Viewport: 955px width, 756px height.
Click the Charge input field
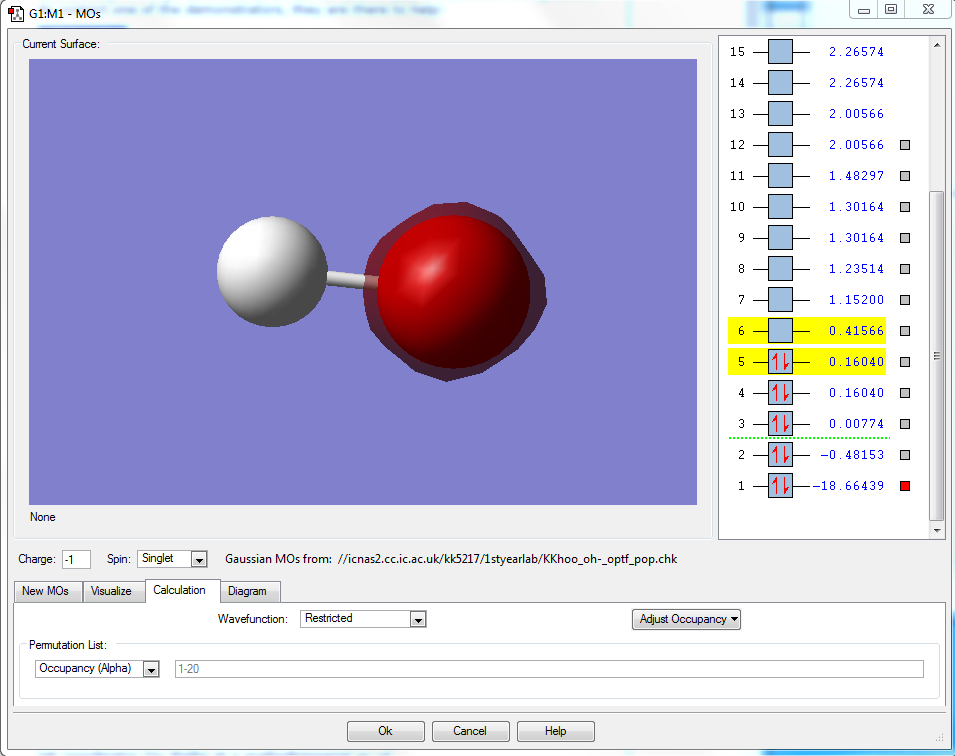pyautogui.click(x=76, y=559)
